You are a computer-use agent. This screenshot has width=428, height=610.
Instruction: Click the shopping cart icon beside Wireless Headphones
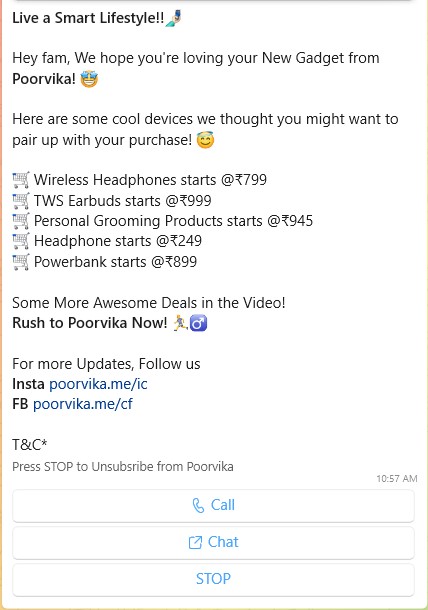point(21,180)
